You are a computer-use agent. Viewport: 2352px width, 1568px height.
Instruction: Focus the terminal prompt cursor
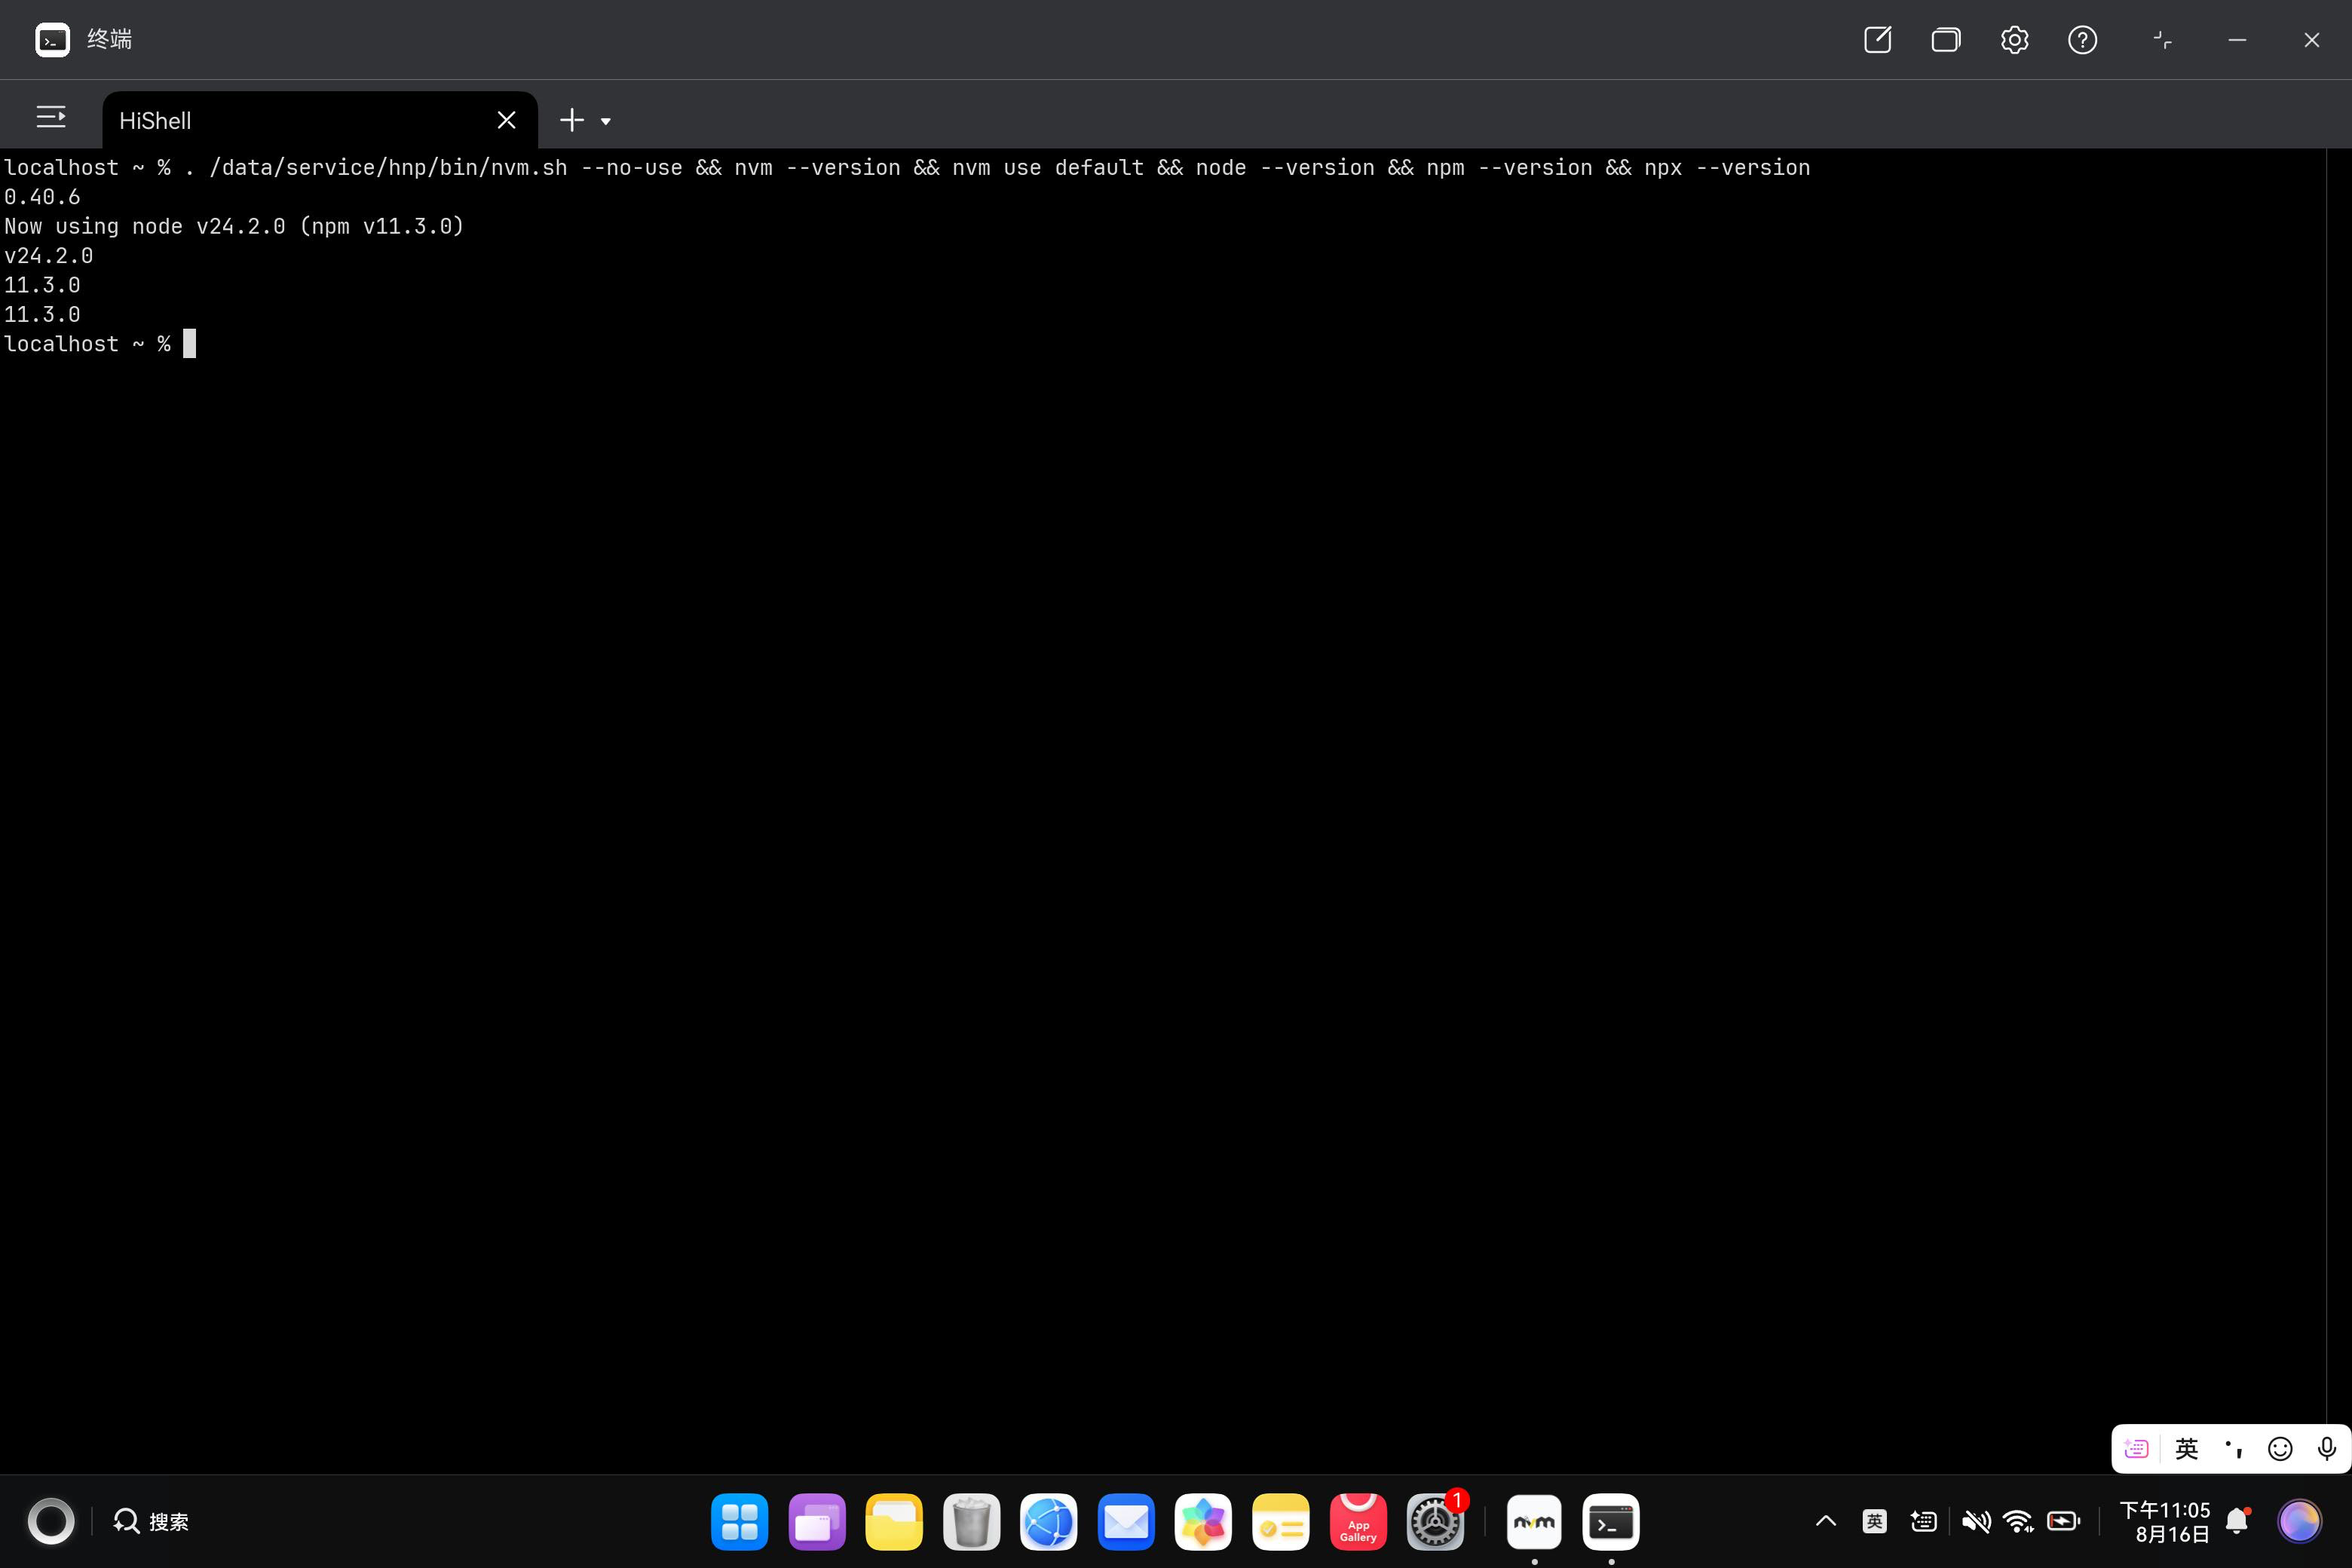189,344
